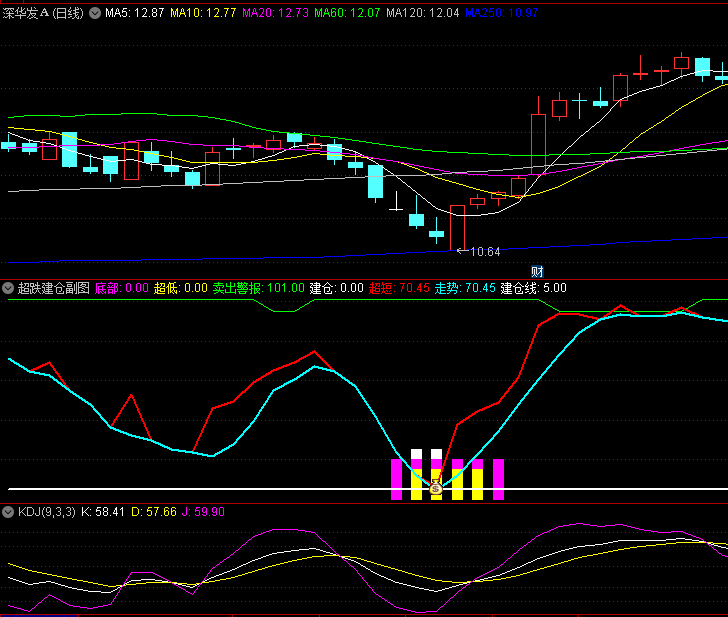Click the MA10: 12.77 yellow label
728x617 pixels.
pyautogui.click(x=203, y=13)
